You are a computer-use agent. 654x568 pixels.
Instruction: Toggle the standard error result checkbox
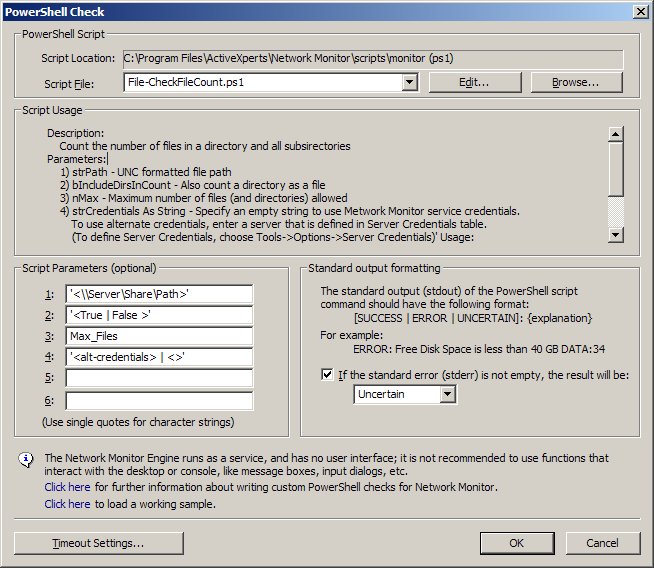[328, 375]
